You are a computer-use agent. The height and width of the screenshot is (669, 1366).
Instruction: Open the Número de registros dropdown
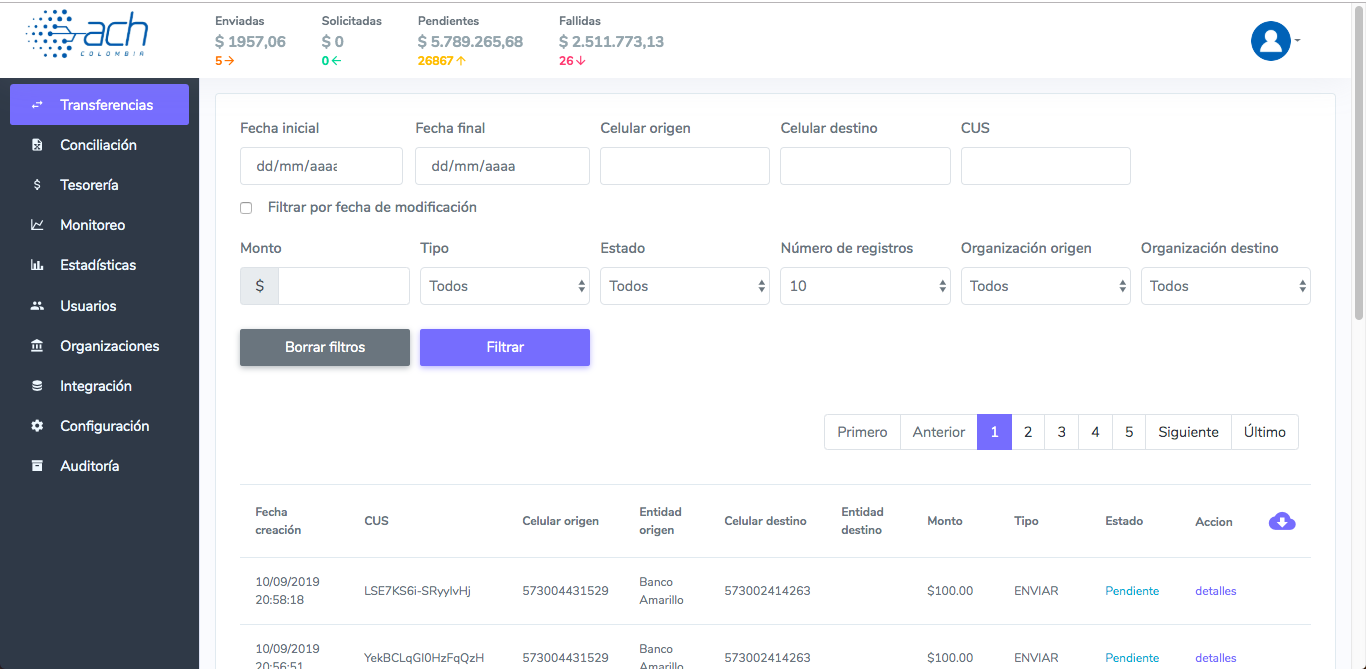[865, 286]
